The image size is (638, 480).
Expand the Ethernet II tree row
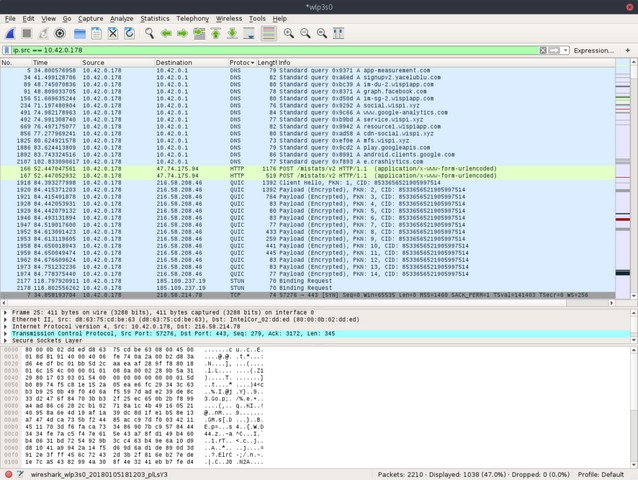coord(5,319)
